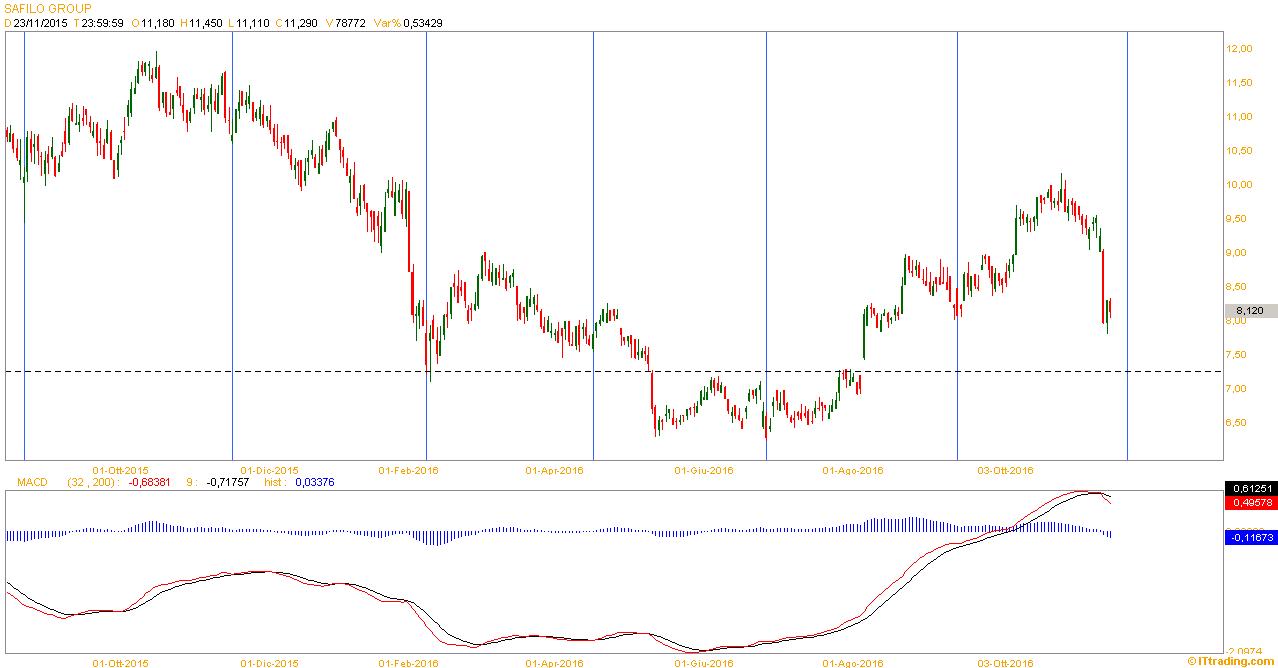Viewport: 1278px width, 668px height.
Task: Click the 03-Ott-2016 label under price chart
Action: (1005, 469)
